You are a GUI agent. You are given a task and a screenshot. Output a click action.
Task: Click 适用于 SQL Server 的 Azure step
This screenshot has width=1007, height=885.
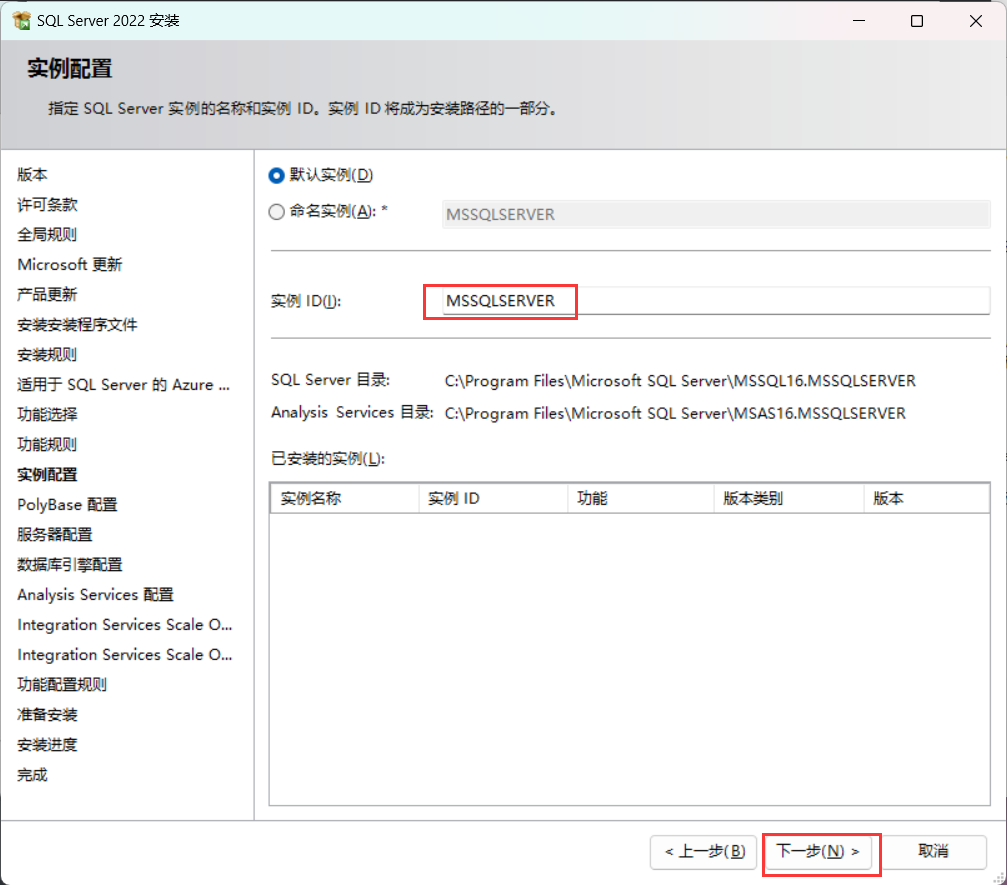(x=123, y=385)
